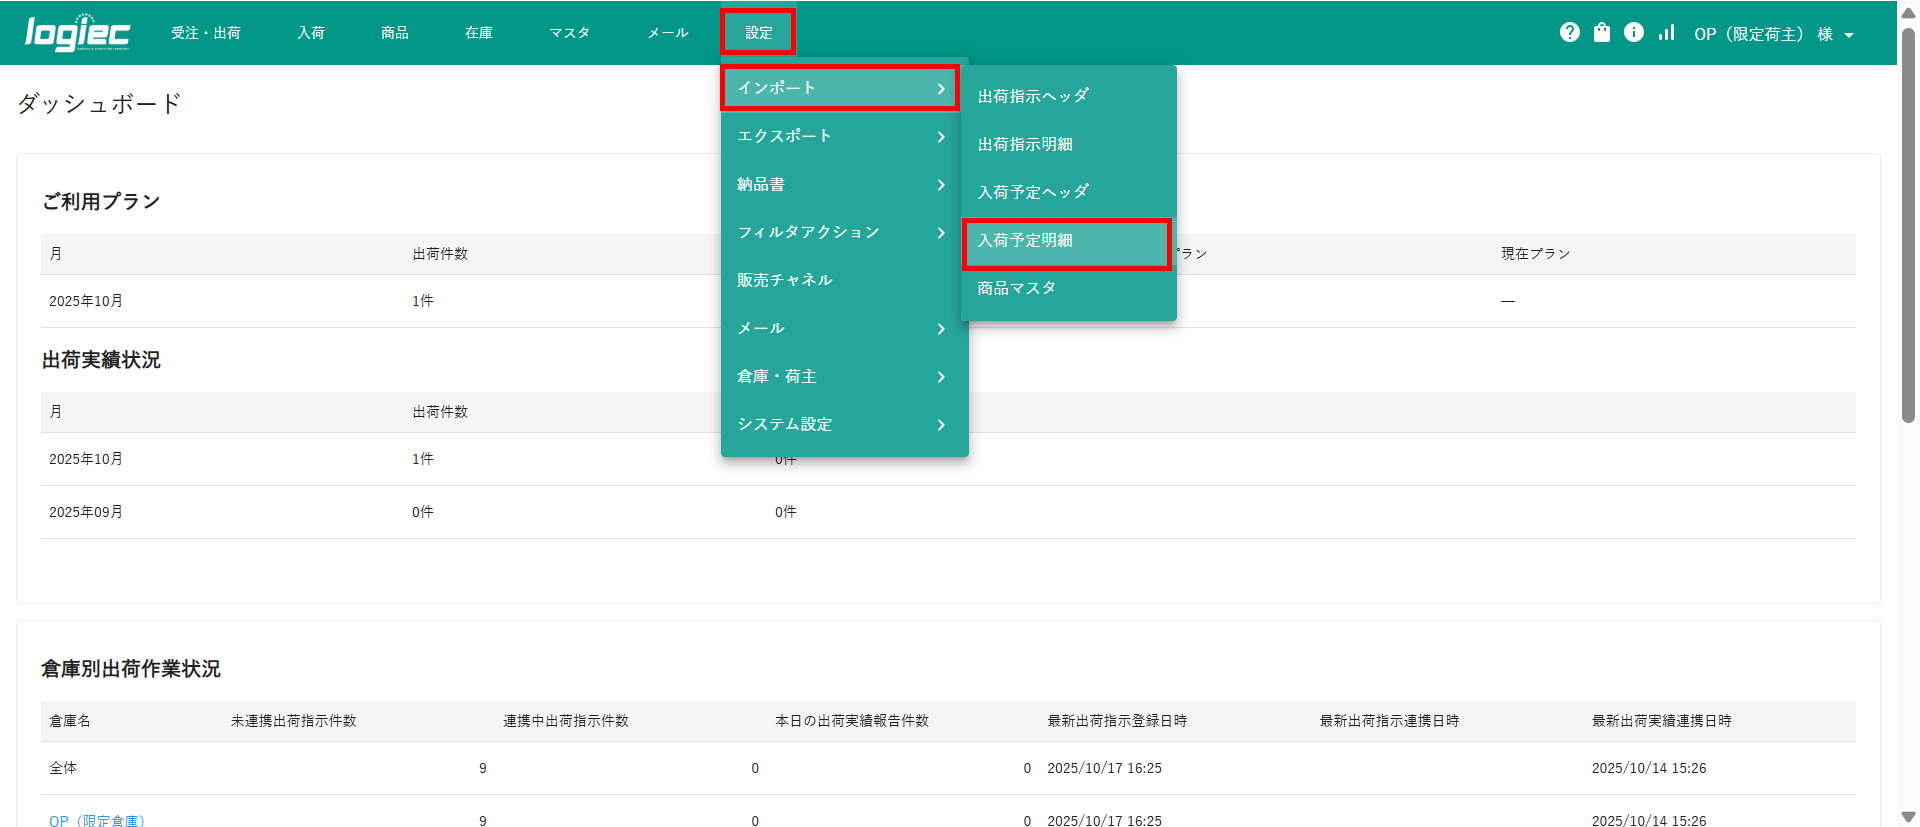Click the information circle icon
1920x827 pixels.
[1634, 33]
